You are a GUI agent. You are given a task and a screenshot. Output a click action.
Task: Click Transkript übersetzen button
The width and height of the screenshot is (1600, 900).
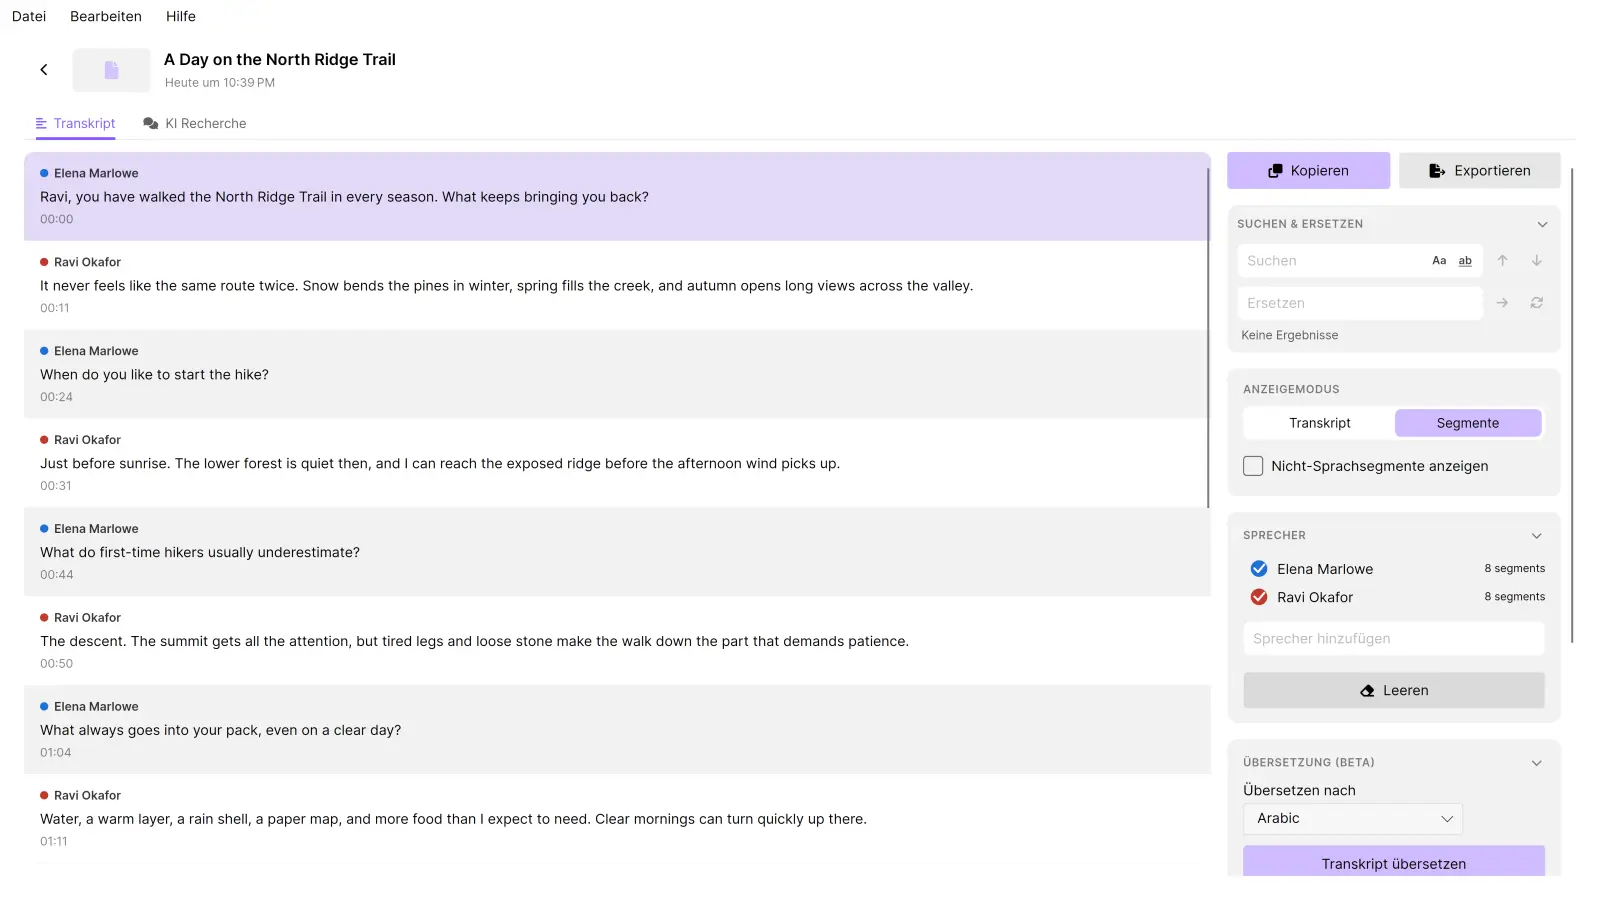click(1394, 862)
